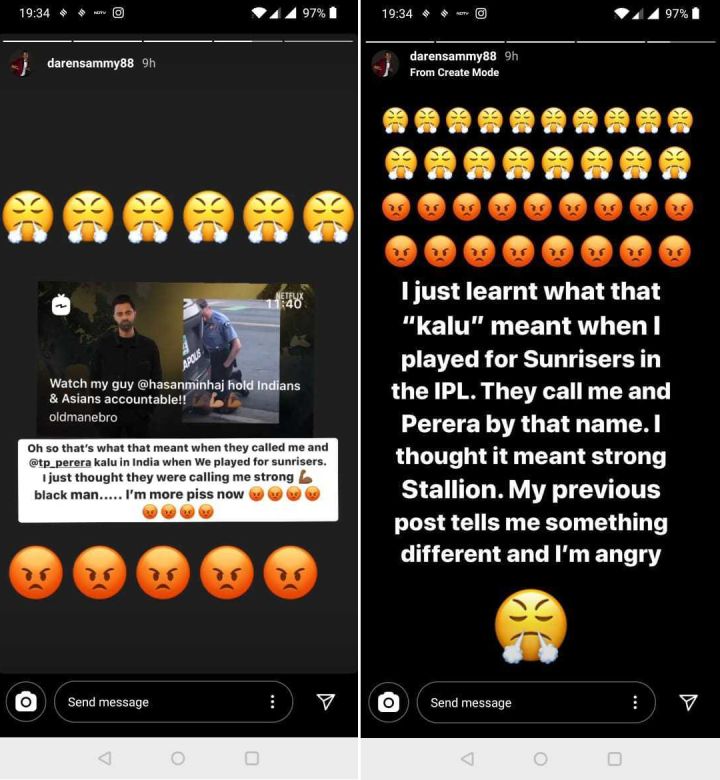Click the right Send message field

536,702
